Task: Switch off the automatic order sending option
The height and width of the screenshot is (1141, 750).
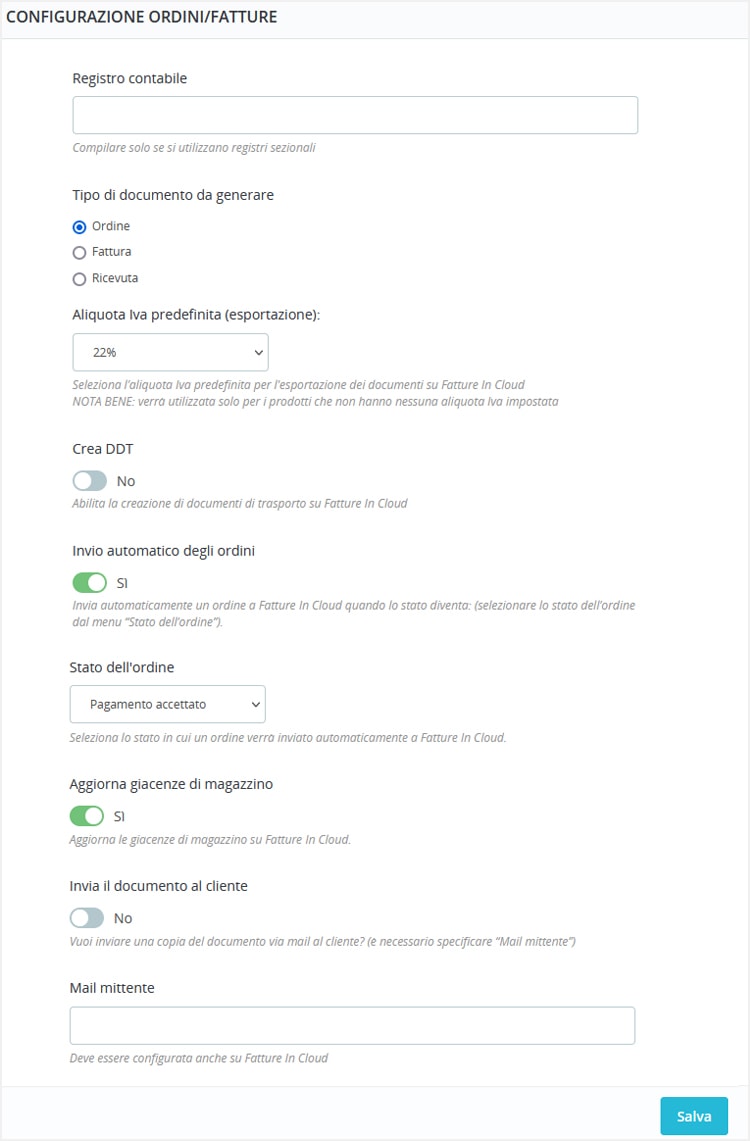Action: click(89, 582)
